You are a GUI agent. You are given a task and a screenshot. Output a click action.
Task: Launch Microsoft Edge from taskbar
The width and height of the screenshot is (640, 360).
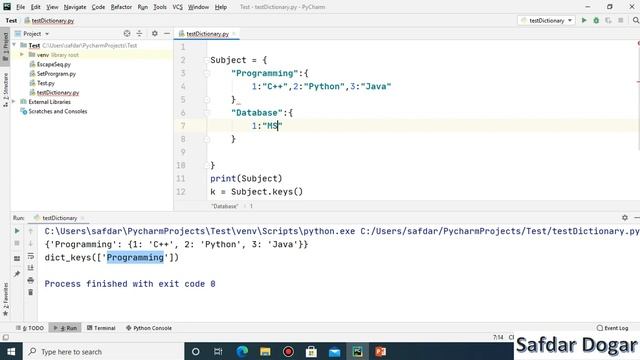click(x=242, y=351)
